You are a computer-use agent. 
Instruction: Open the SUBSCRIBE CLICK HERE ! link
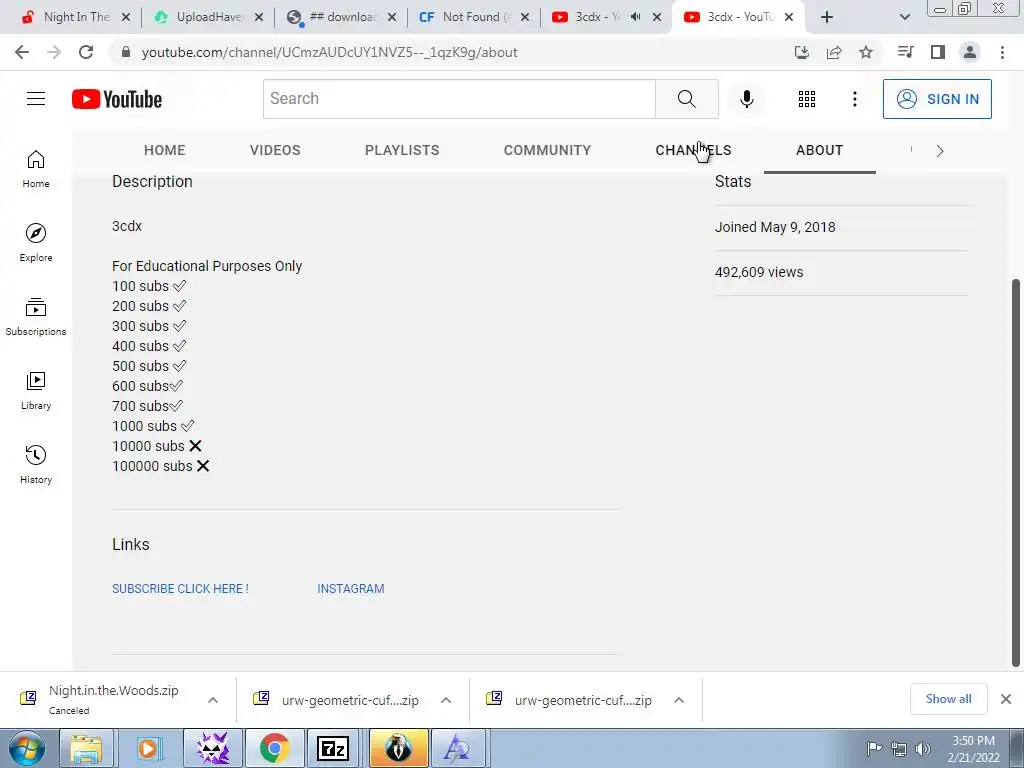click(180, 588)
